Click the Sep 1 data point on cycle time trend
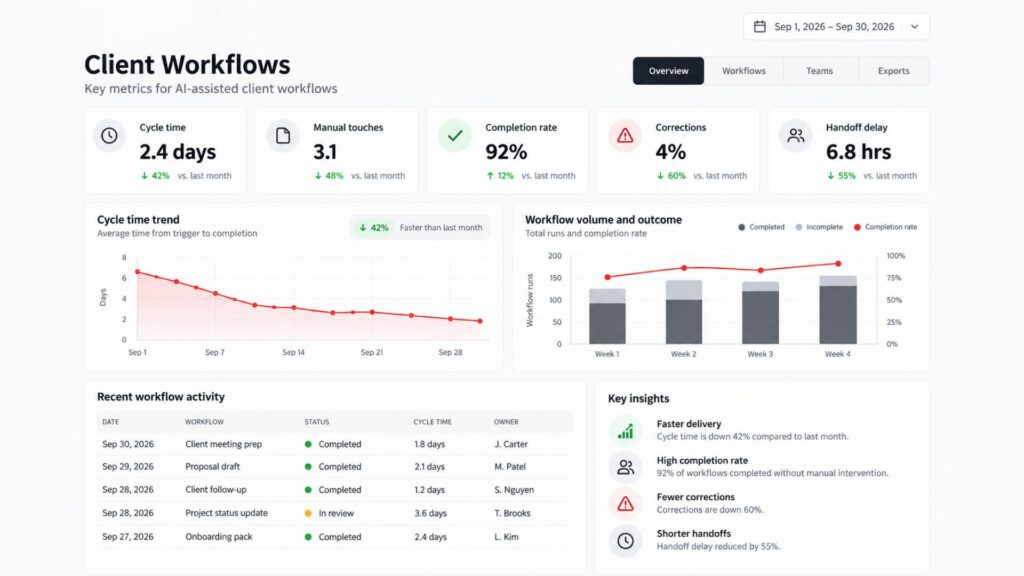Image resolution: width=1024 pixels, height=576 pixels. [x=137, y=272]
